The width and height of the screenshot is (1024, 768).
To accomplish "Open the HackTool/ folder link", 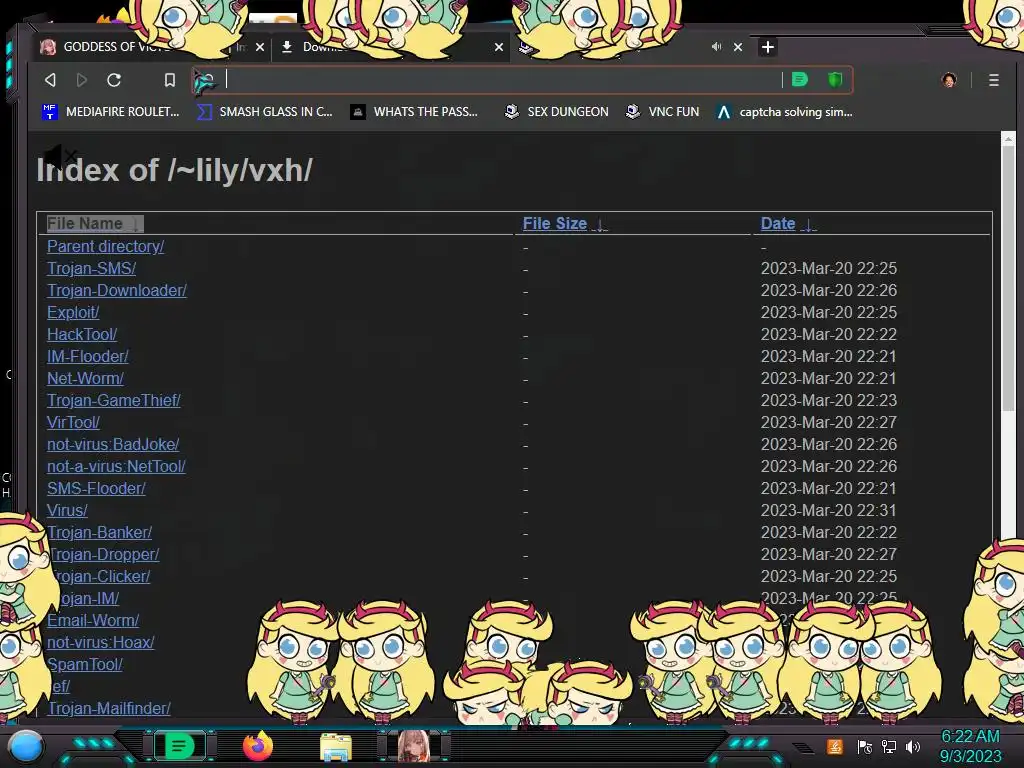I will click(82, 334).
